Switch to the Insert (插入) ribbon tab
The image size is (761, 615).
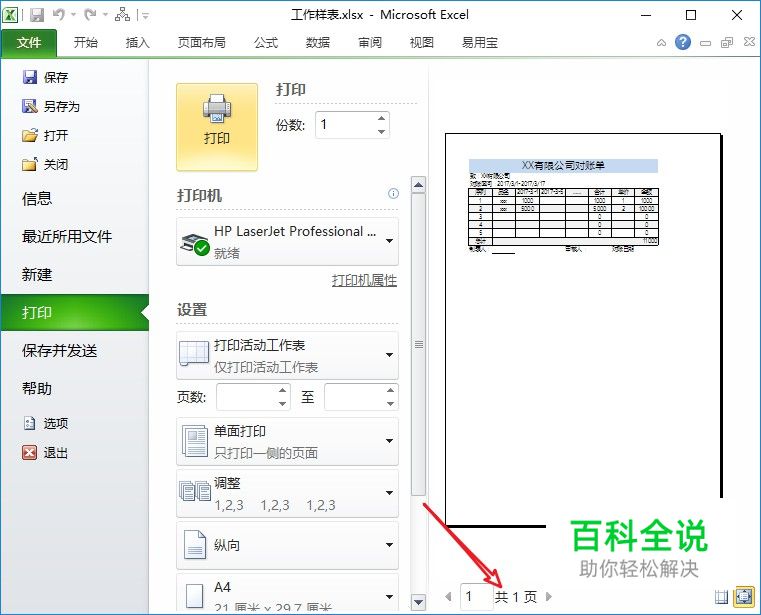coord(138,43)
